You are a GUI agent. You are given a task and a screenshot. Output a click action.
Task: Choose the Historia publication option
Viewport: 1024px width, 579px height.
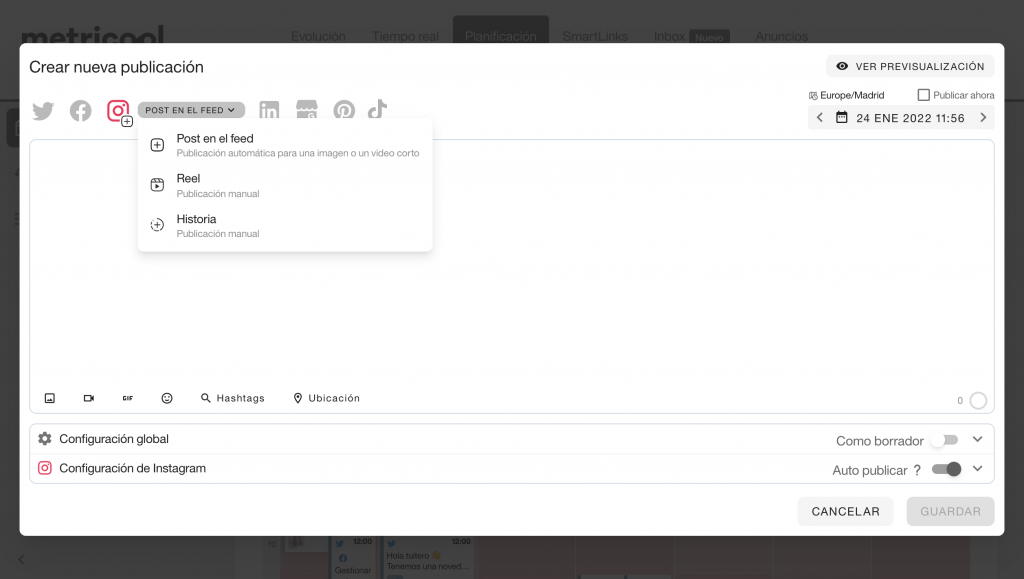point(285,226)
